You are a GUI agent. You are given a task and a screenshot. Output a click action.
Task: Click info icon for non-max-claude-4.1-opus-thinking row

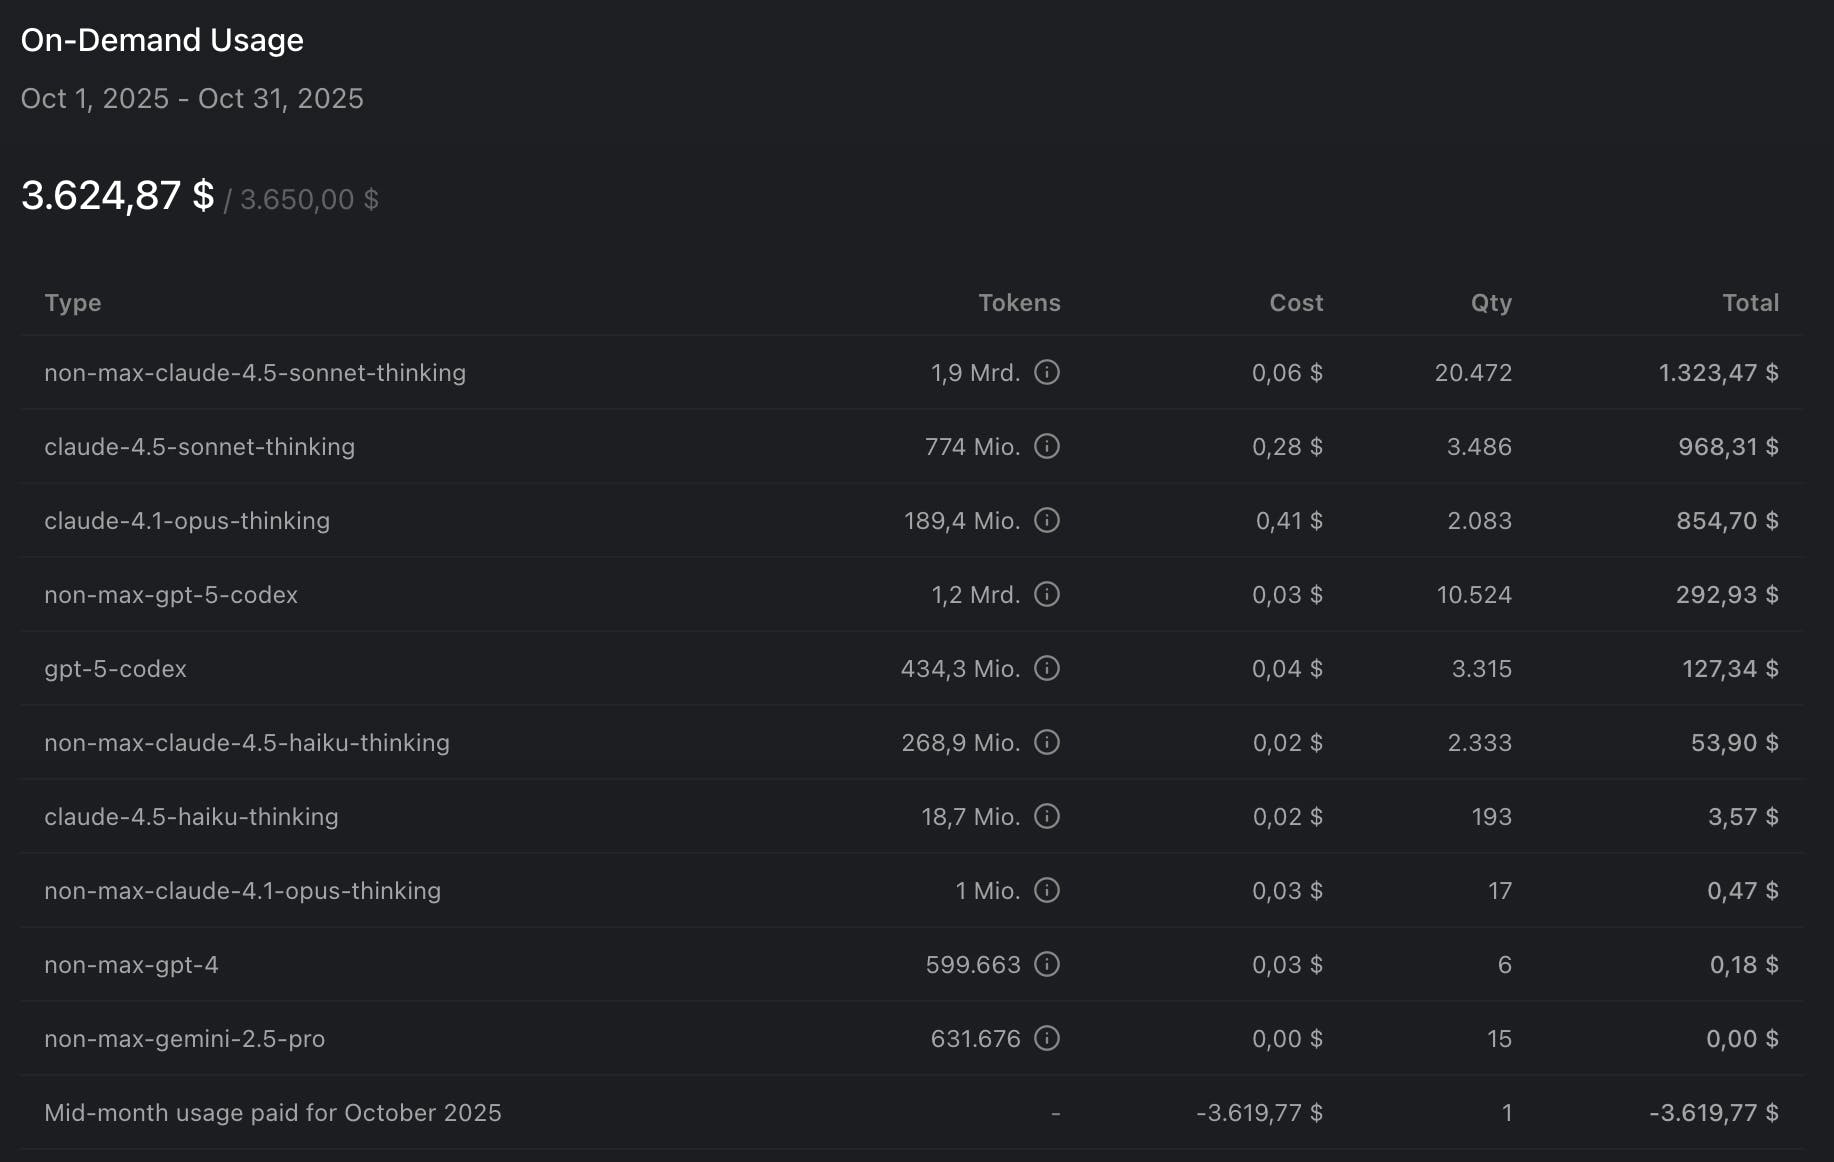(1046, 890)
